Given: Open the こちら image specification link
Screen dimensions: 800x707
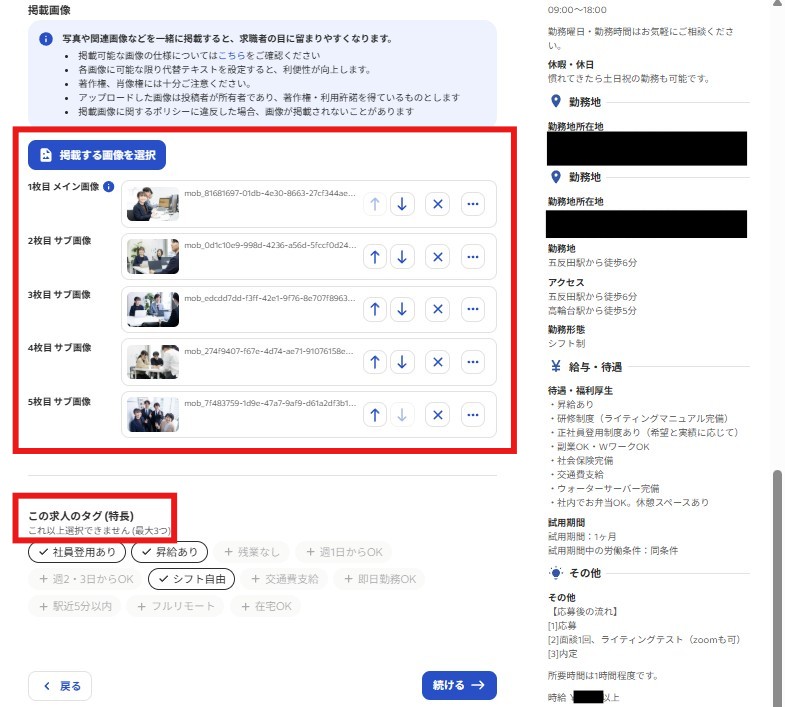Looking at the screenshot, I should 232,56.
